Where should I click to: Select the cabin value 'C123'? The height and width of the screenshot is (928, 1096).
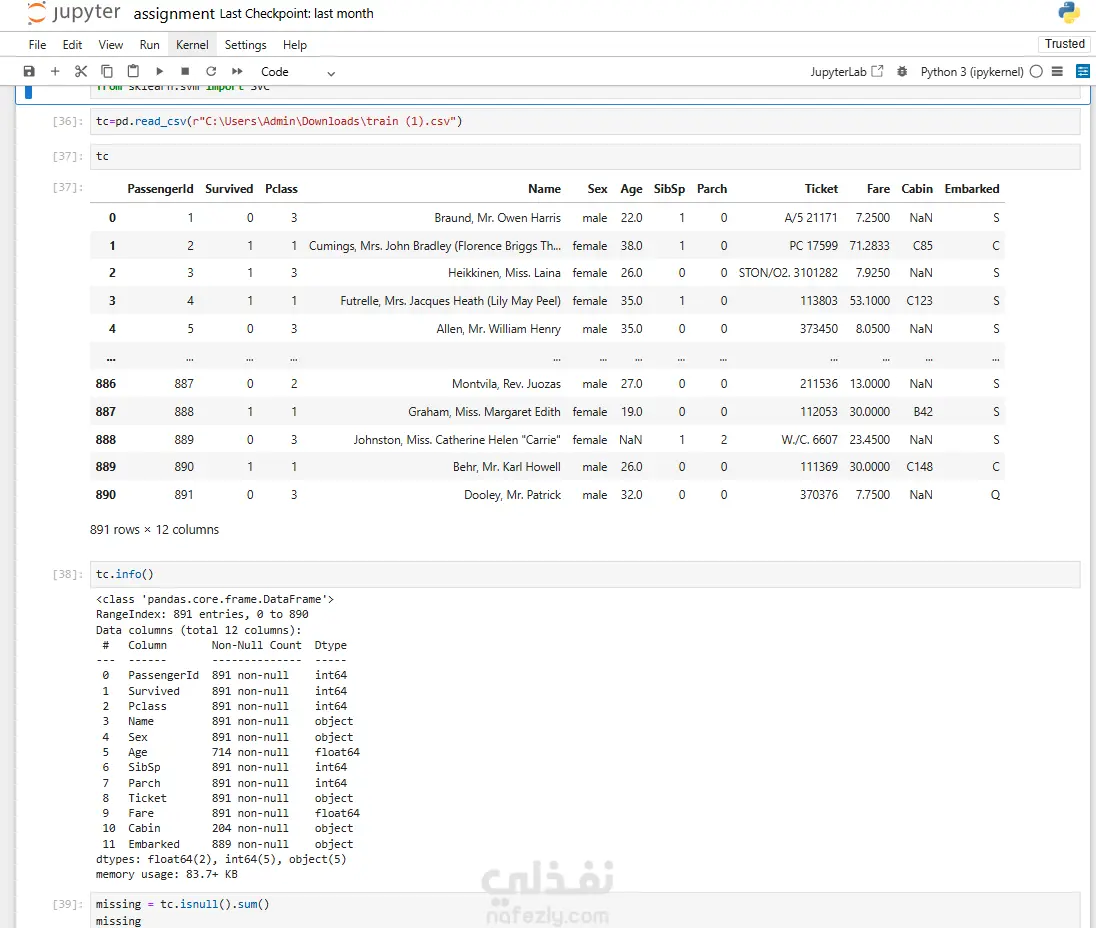[x=919, y=301]
